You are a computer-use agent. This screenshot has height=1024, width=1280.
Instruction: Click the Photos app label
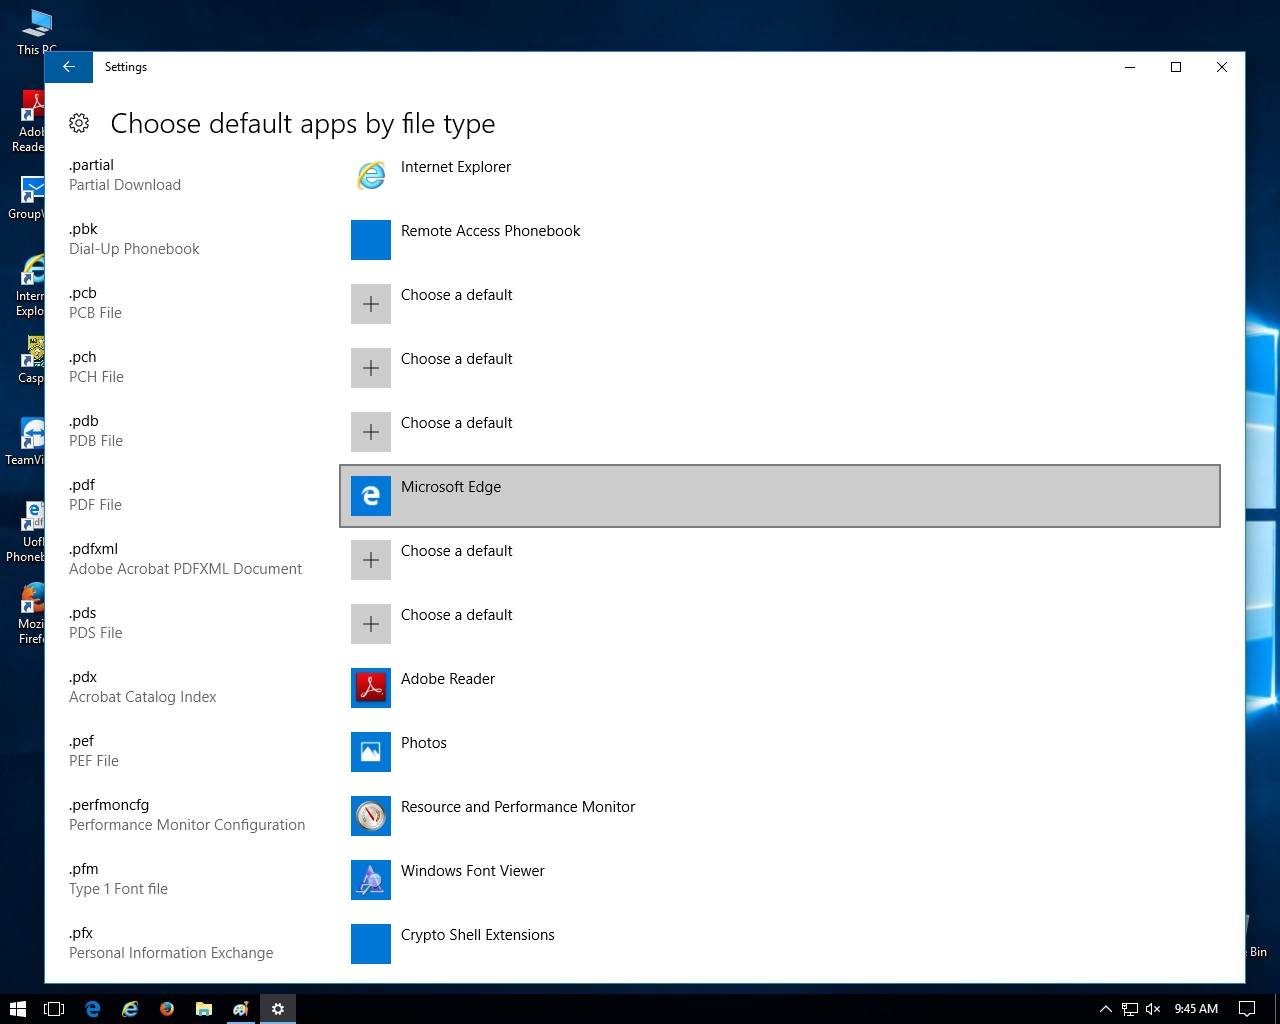(x=424, y=743)
